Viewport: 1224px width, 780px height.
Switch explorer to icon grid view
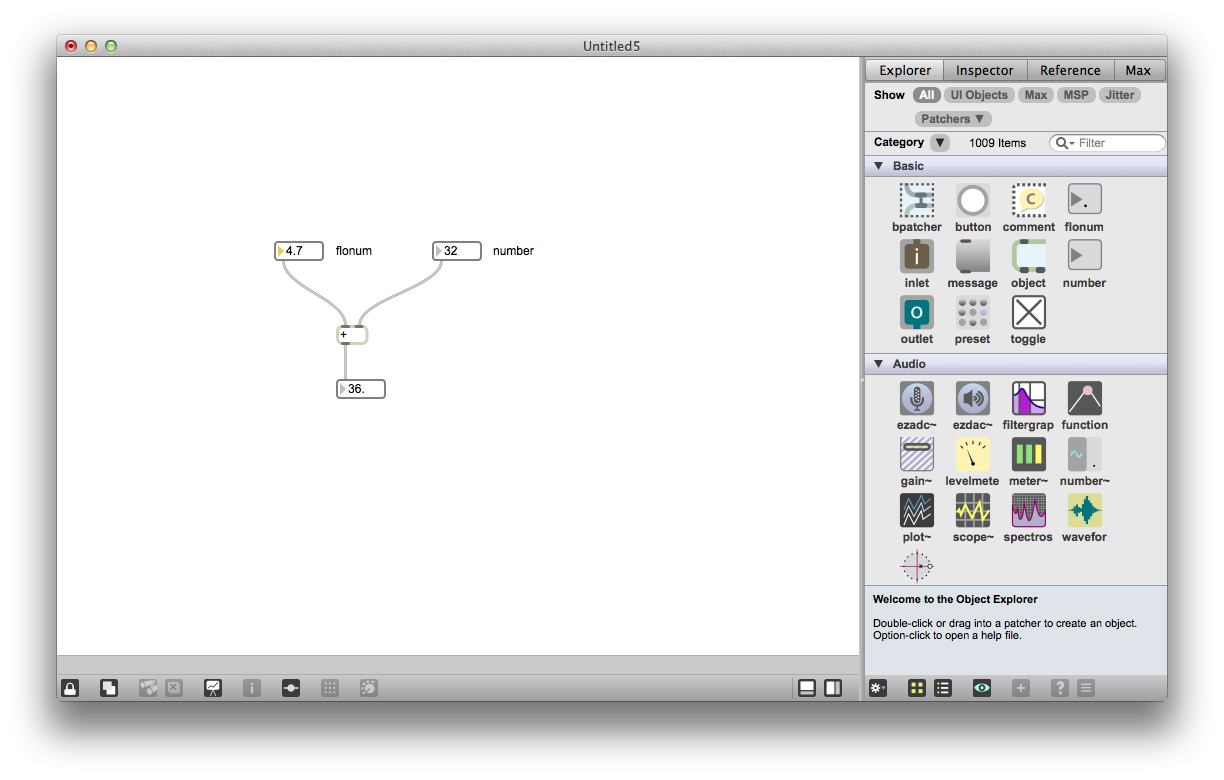(x=917, y=688)
